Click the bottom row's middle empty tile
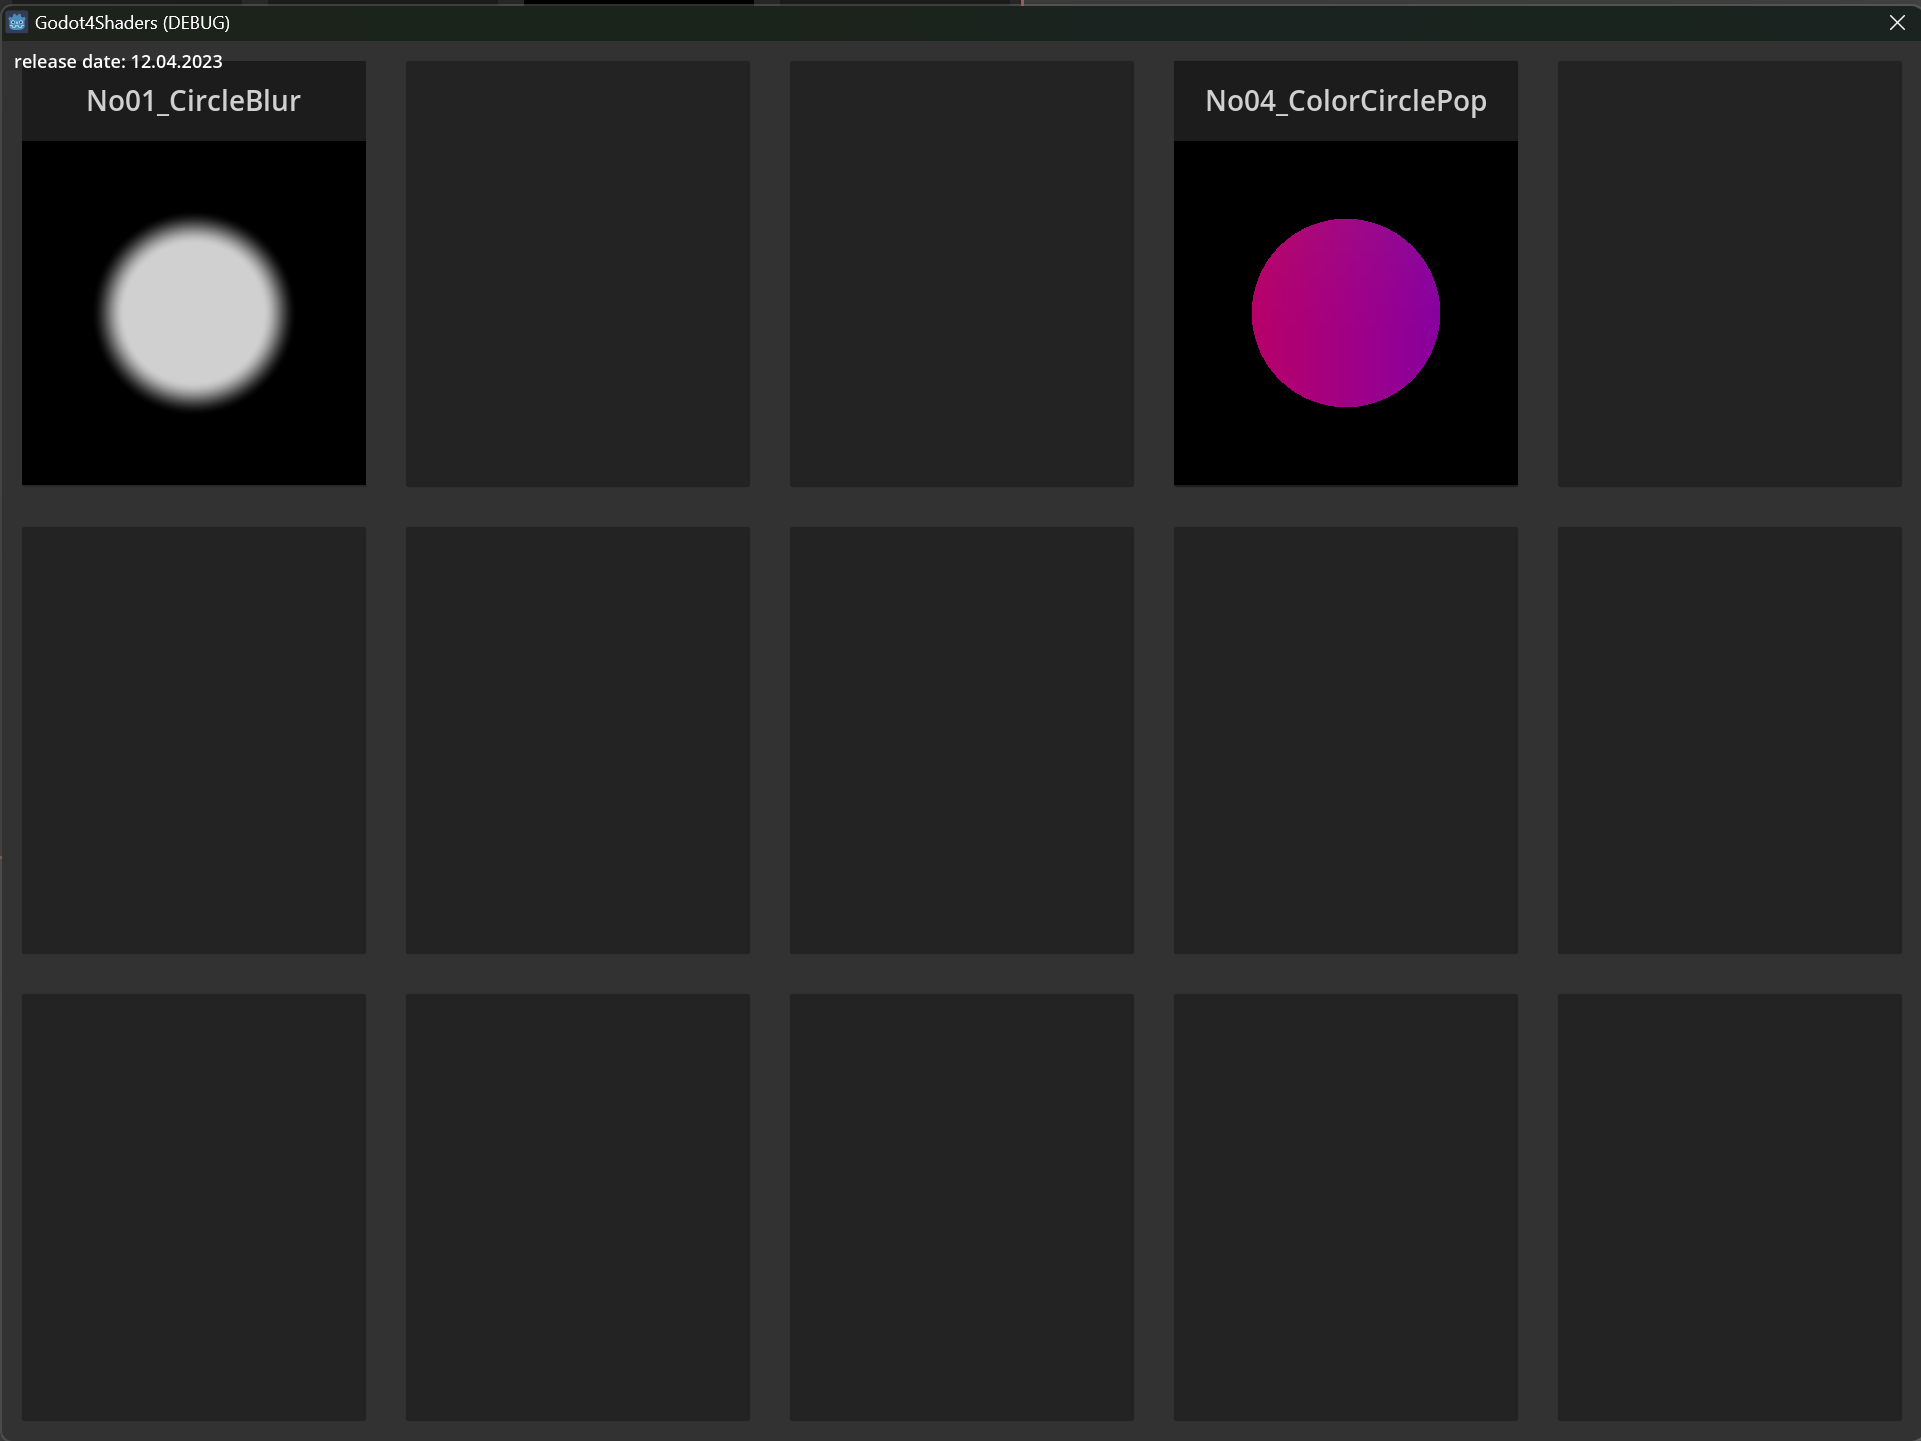 961,1206
